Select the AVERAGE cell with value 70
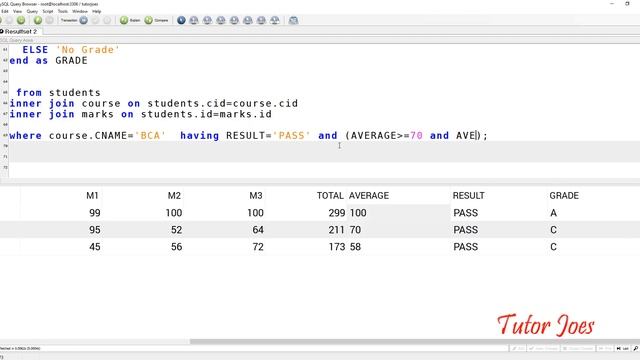Viewport: 640px width, 360px height. 355,230
